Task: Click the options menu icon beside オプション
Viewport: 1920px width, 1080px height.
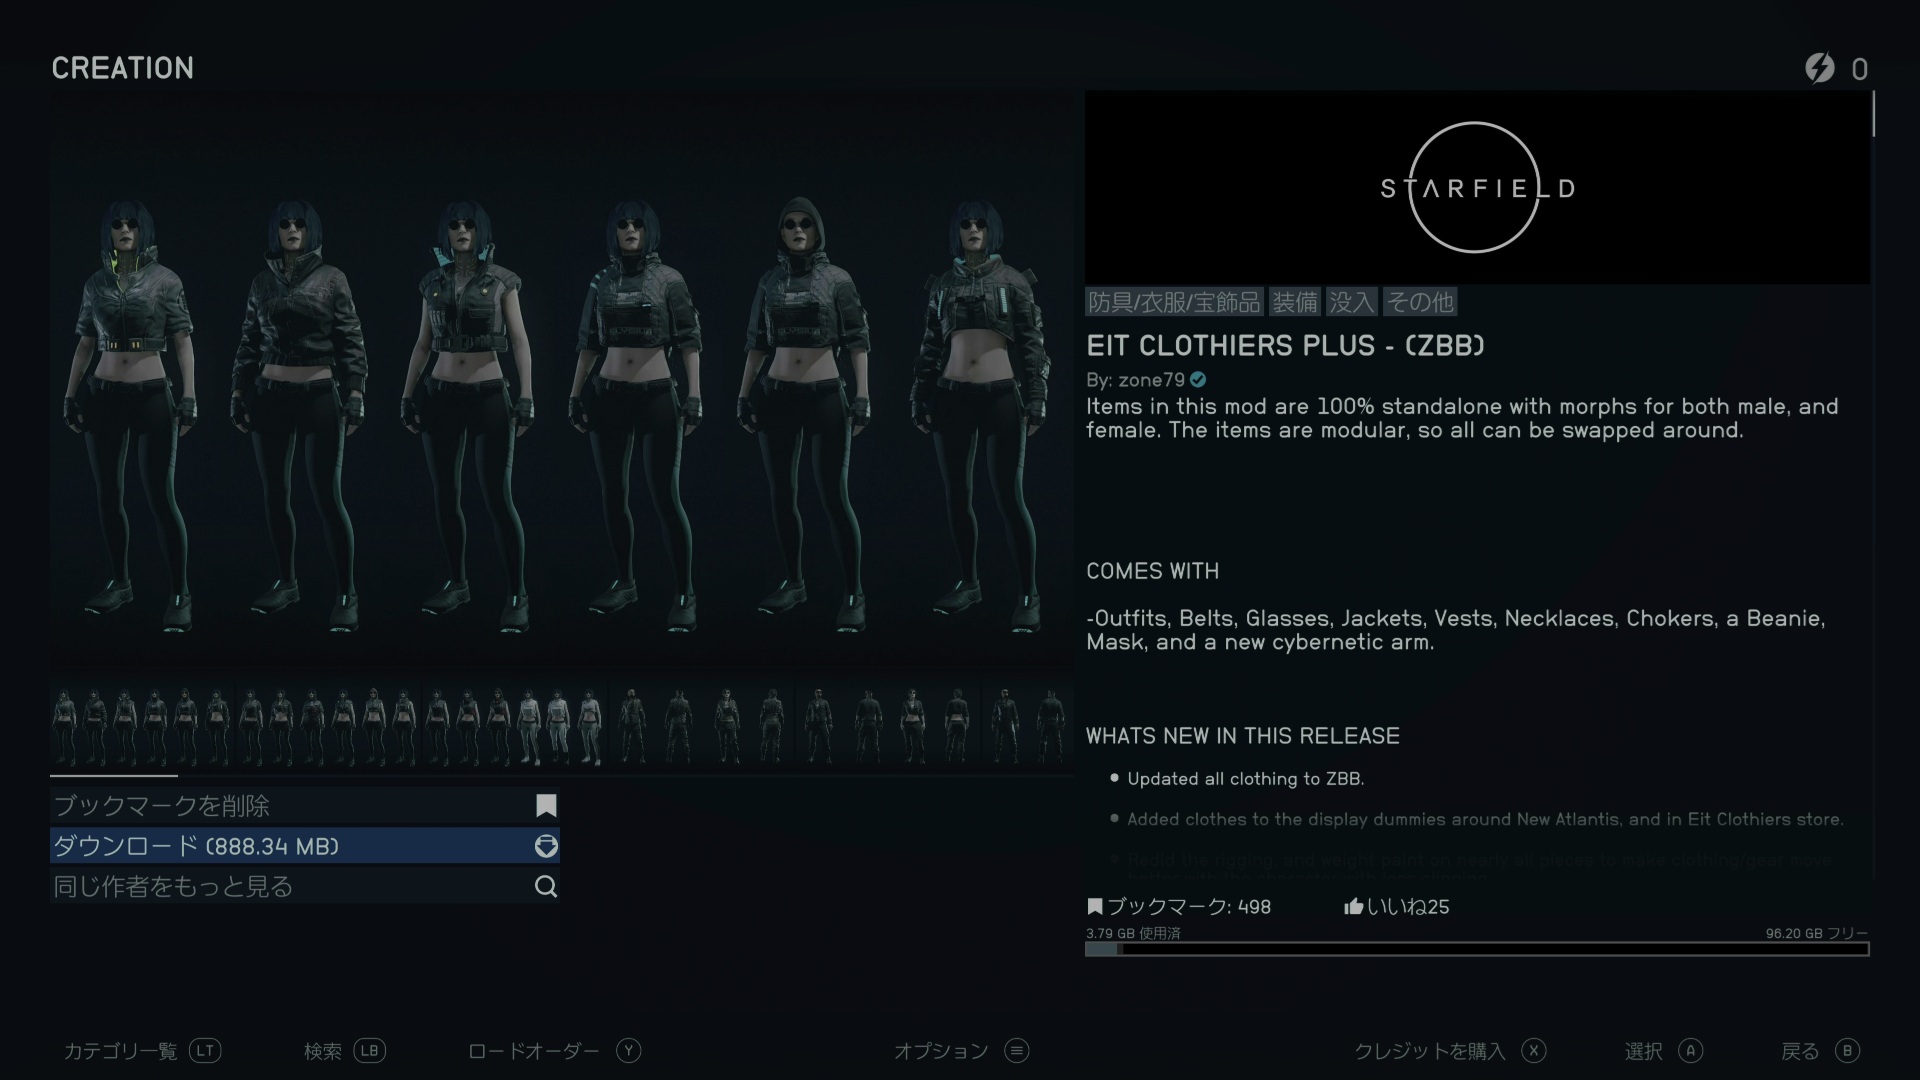Action: click(x=1017, y=1050)
